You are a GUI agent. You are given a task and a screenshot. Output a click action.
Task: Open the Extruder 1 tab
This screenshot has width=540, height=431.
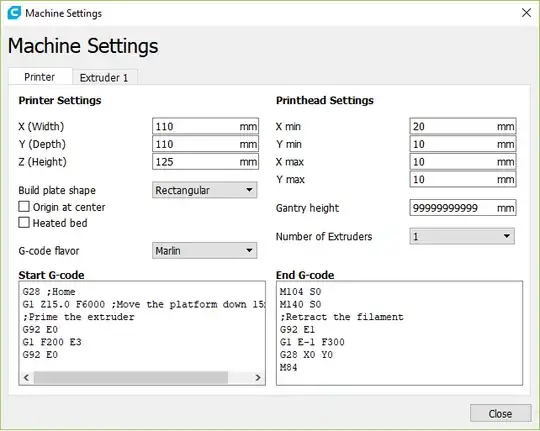(x=105, y=78)
